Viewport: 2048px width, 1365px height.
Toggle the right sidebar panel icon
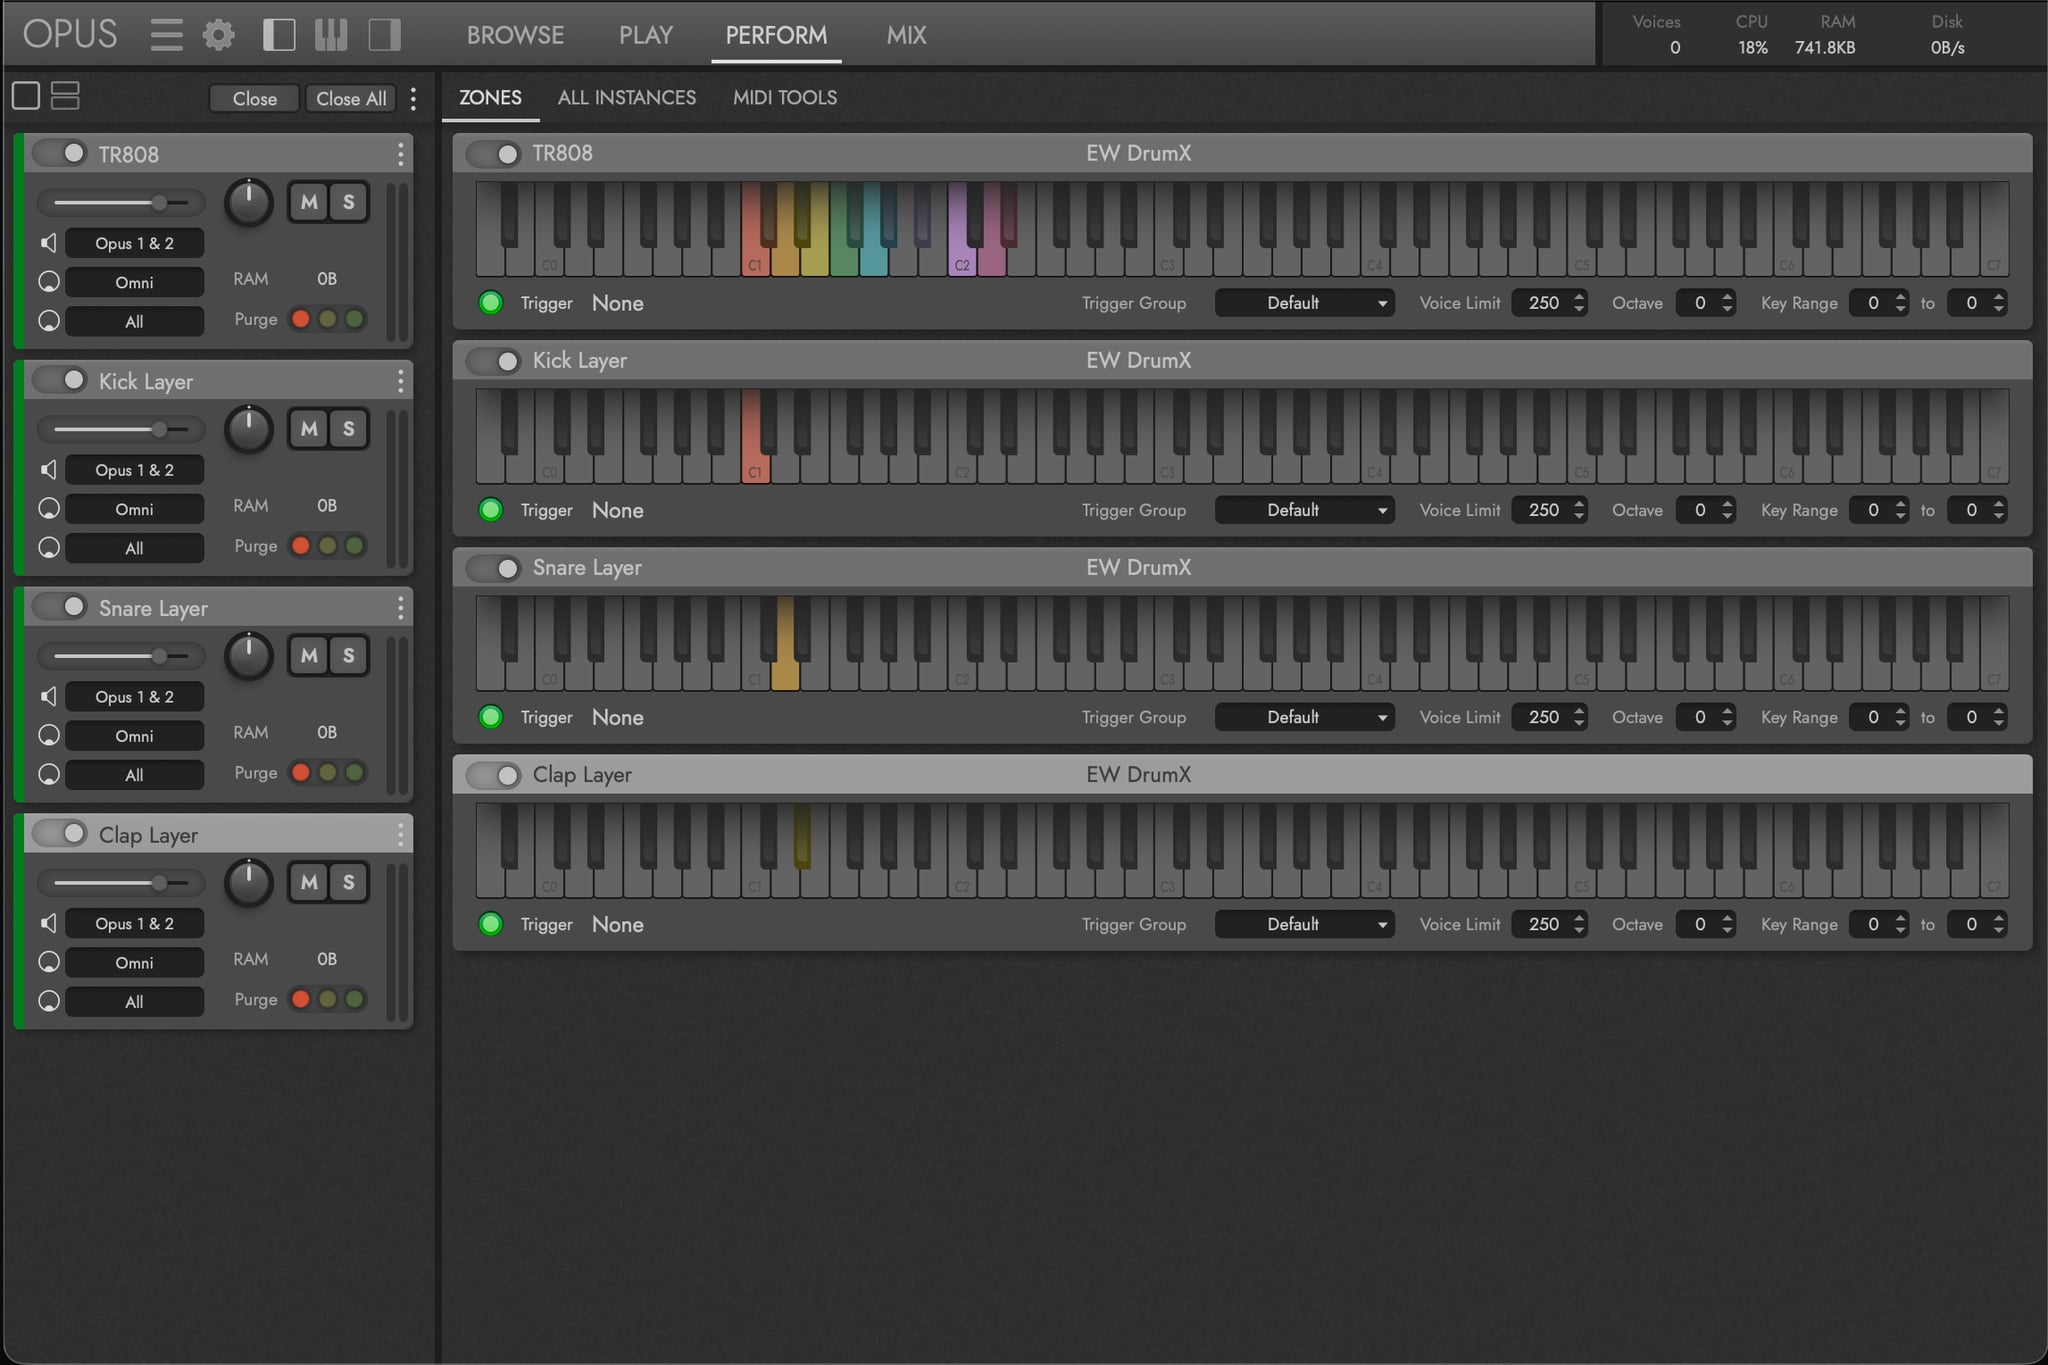coord(385,35)
